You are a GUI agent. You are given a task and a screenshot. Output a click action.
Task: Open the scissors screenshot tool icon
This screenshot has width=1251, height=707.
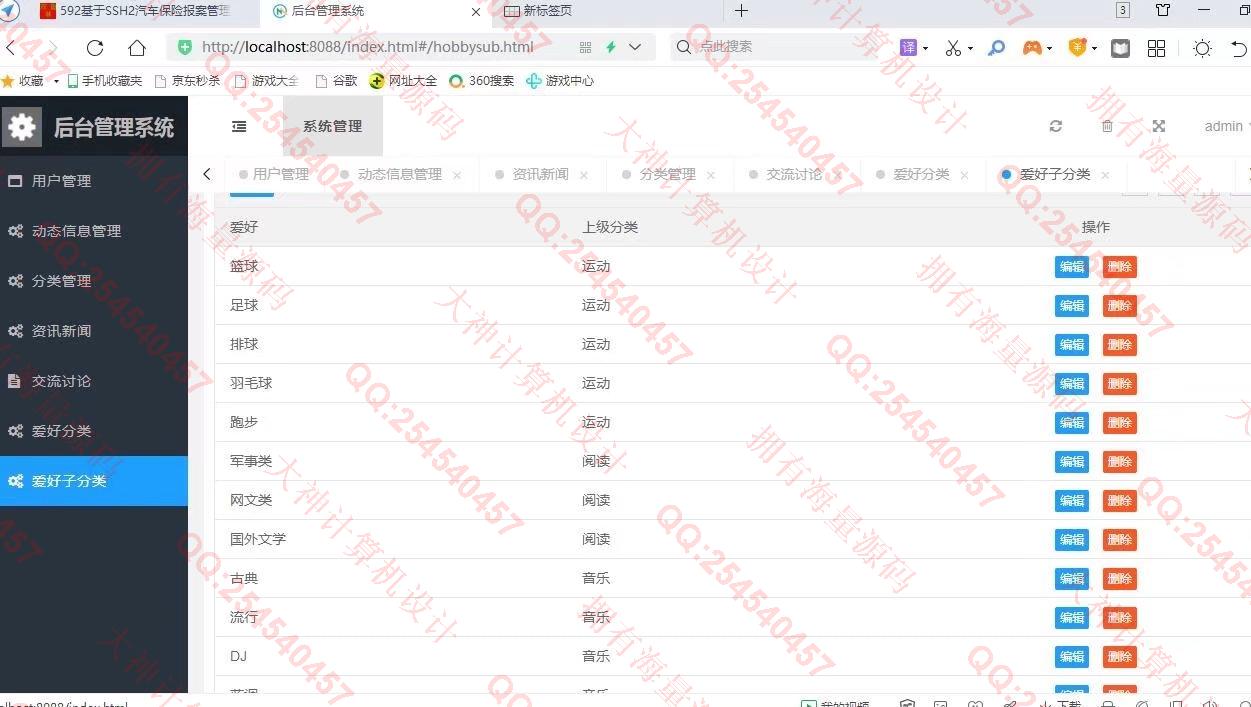(953, 47)
